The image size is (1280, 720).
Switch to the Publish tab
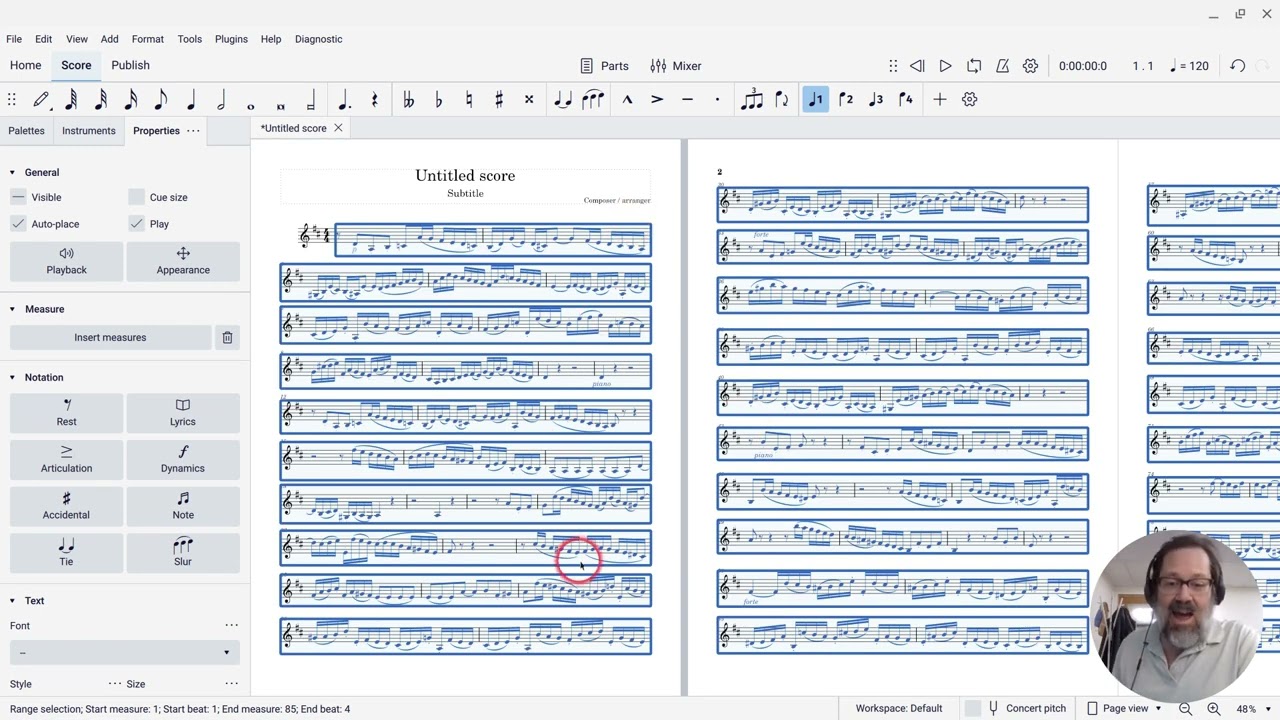tap(130, 66)
